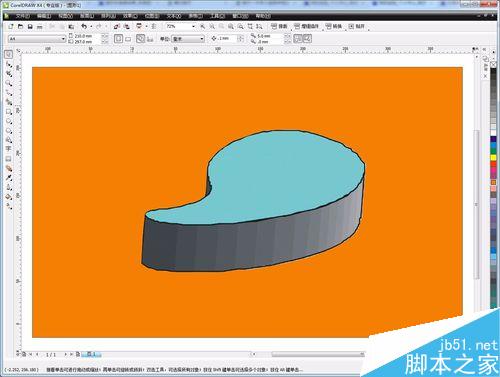
Task: Click the Undo arrow icon
Action: [x=84, y=26]
